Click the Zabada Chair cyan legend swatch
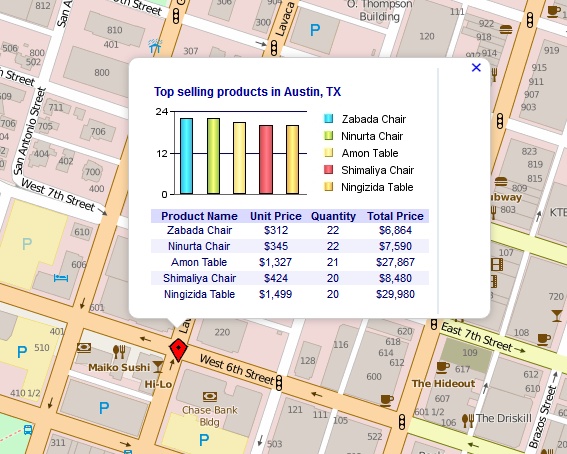The width and height of the screenshot is (567, 454). pos(328,119)
